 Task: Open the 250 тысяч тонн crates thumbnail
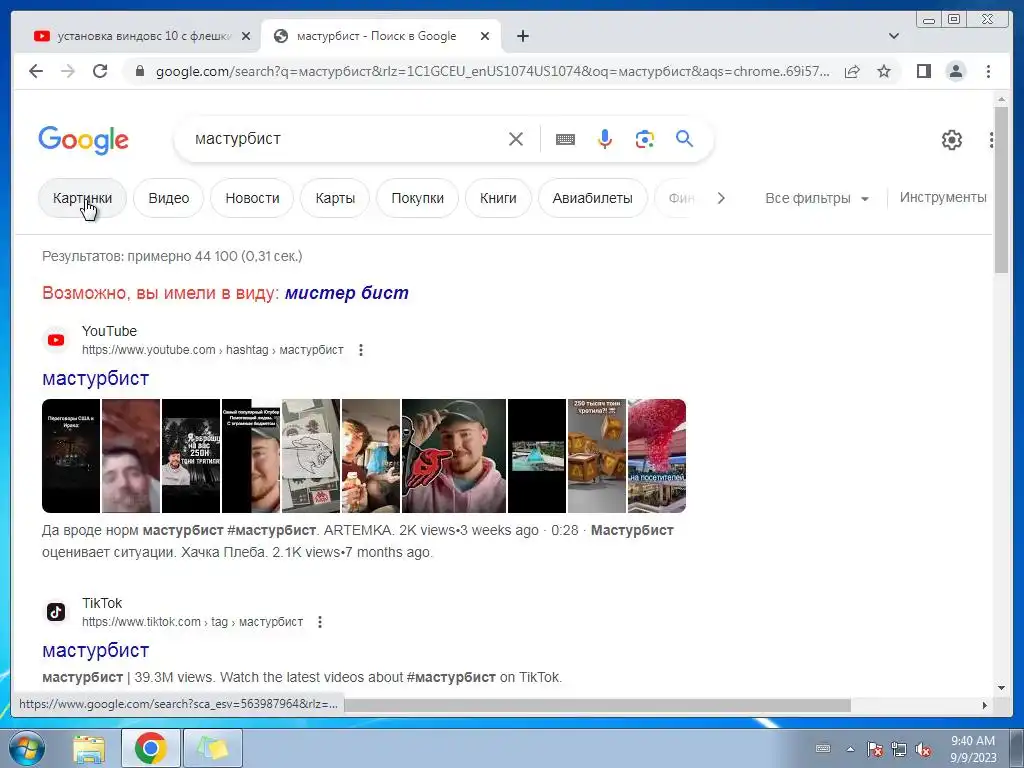click(597, 456)
